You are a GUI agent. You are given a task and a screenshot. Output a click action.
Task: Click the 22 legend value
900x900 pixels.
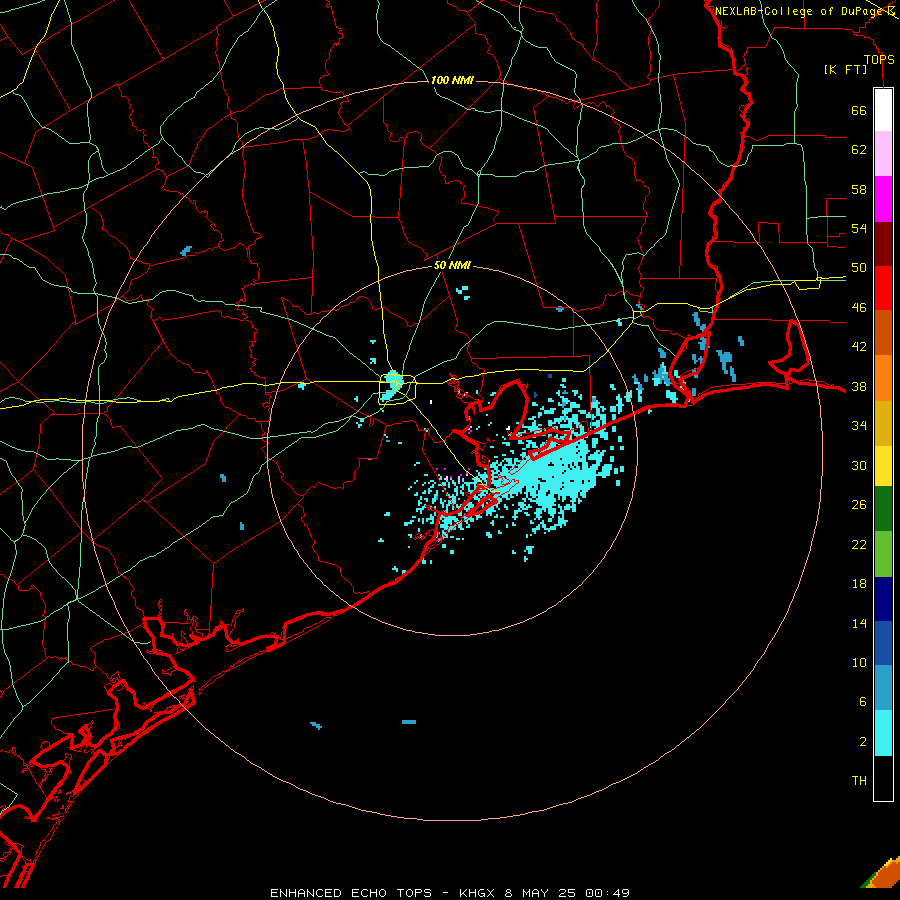(x=859, y=544)
